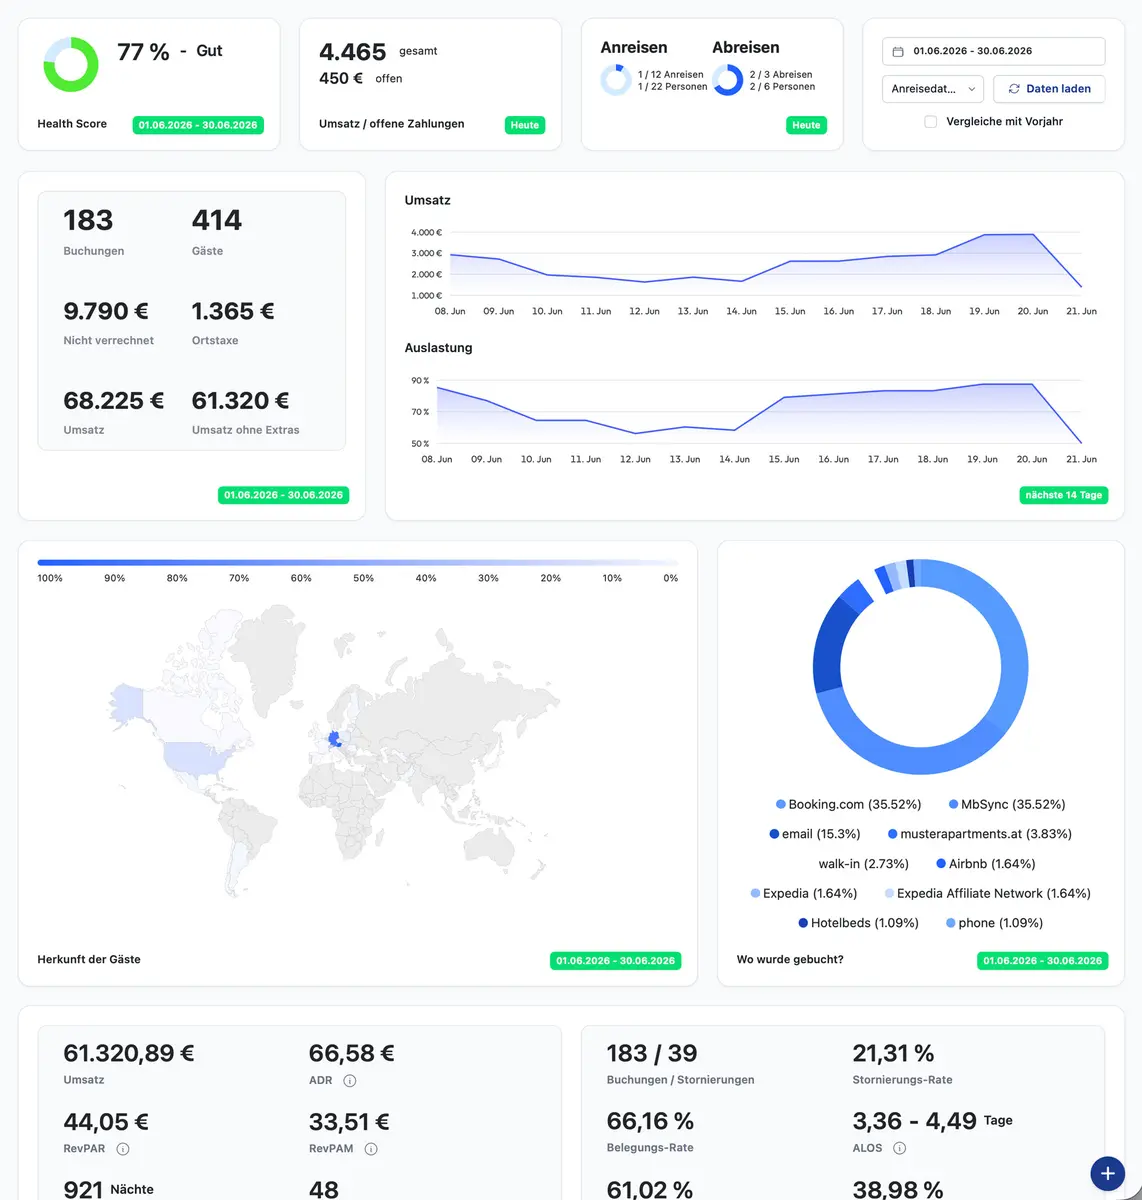Click Germany on the world map
The width and height of the screenshot is (1142, 1200).
(334, 739)
